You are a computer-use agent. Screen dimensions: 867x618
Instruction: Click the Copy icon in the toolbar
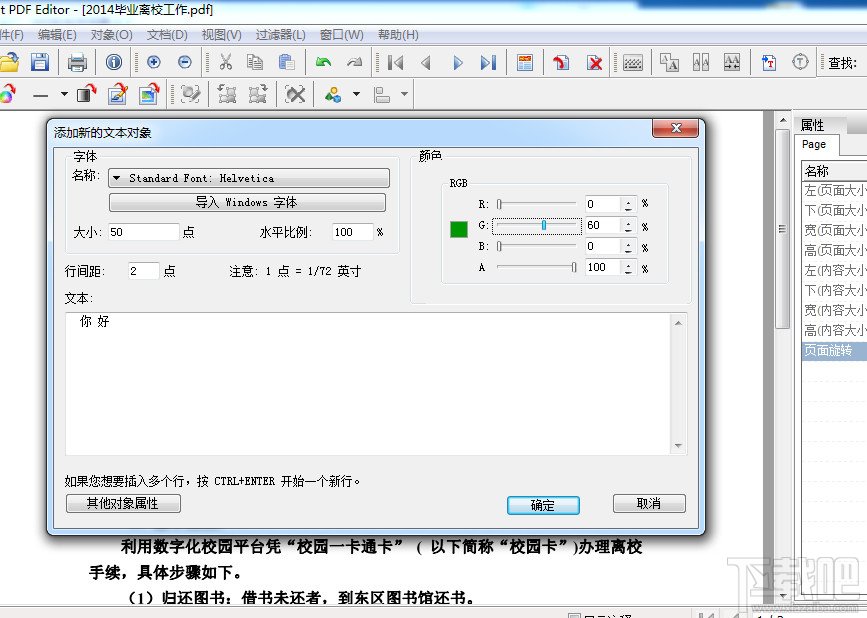[255, 62]
